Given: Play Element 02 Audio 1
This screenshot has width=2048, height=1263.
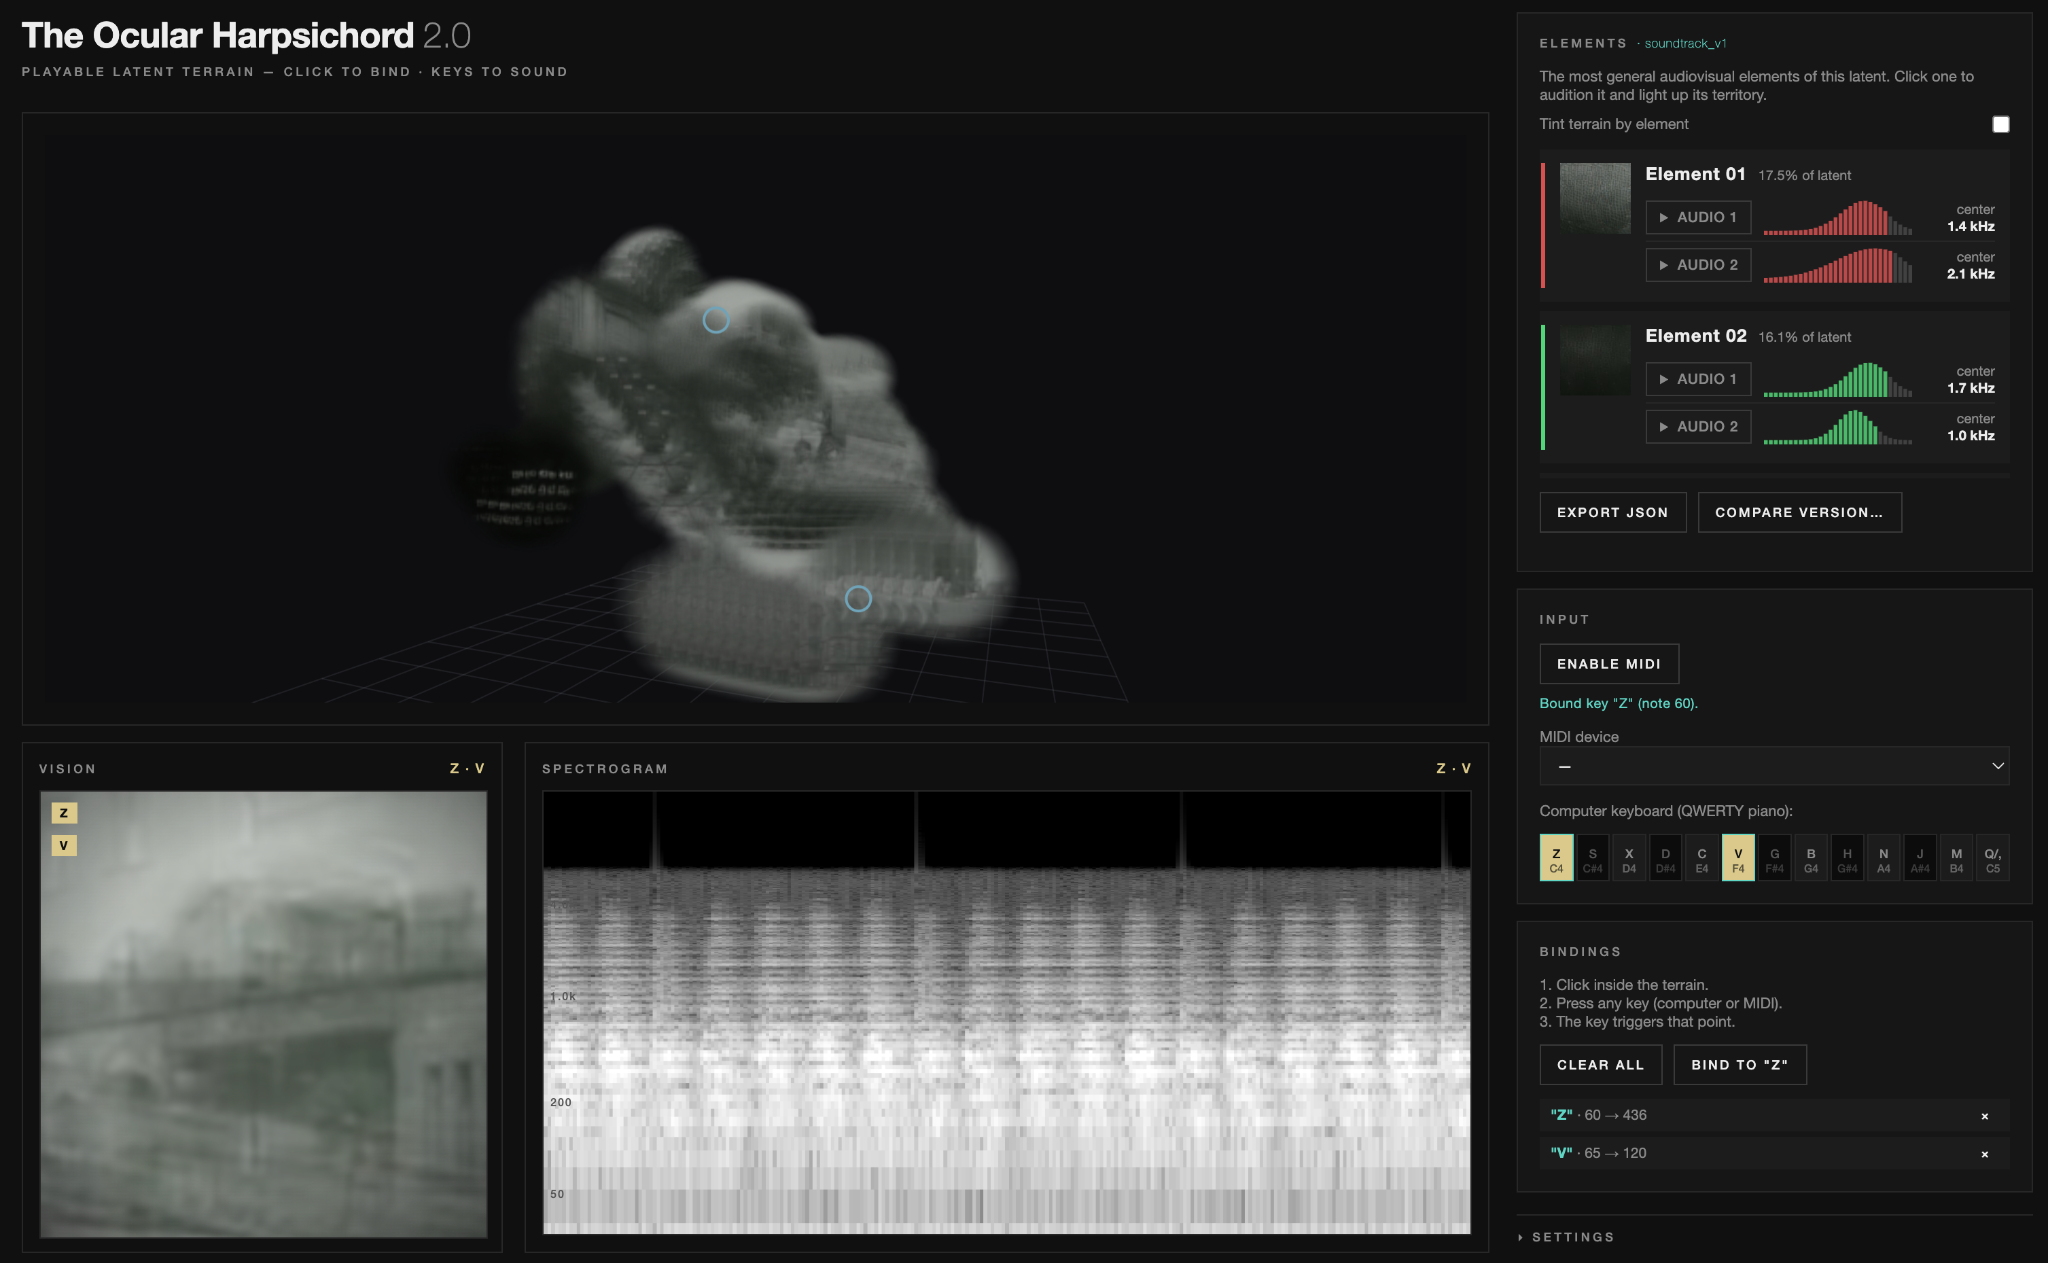Looking at the screenshot, I should (x=1698, y=379).
